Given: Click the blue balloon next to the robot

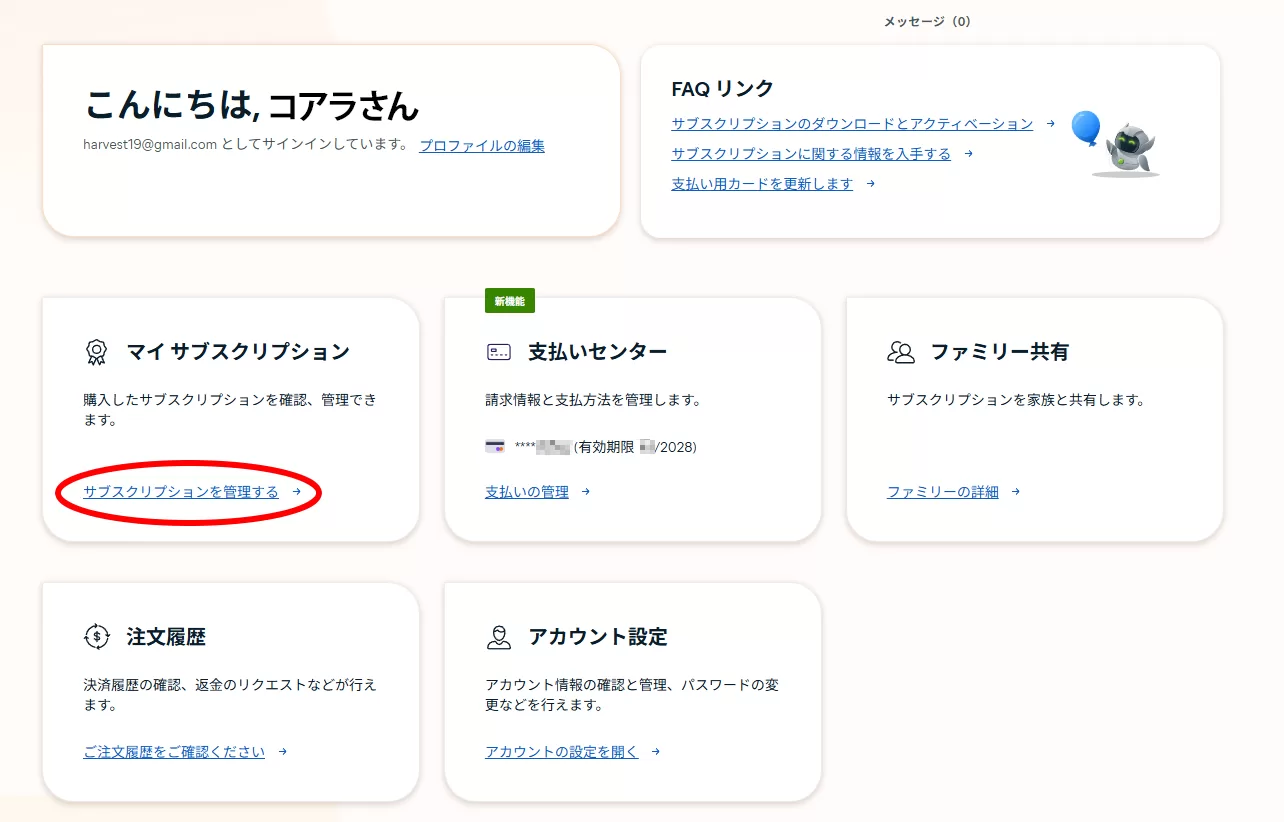Looking at the screenshot, I should point(1085,127).
